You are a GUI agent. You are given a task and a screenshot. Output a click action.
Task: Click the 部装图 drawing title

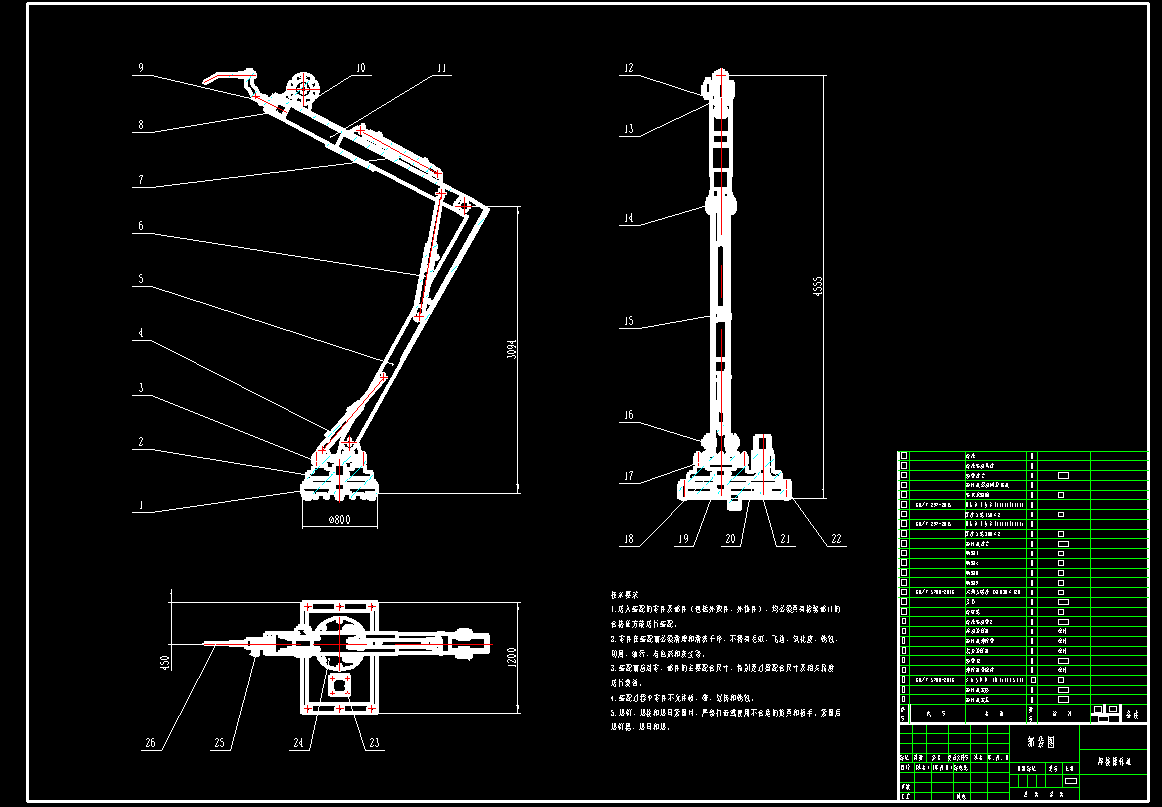tap(1040, 740)
